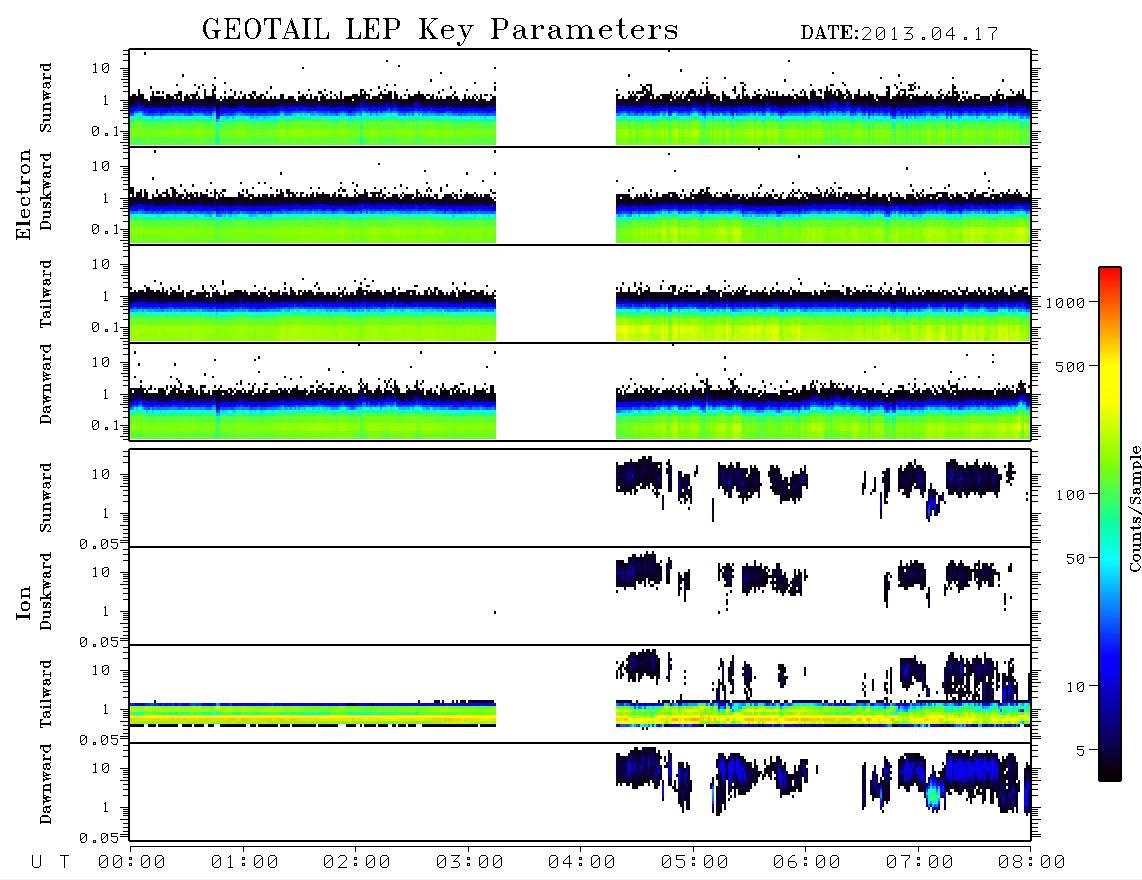Click the GEOTAIL LEP Key Parameters title
This screenshot has height=880, width=1142.
440,30
